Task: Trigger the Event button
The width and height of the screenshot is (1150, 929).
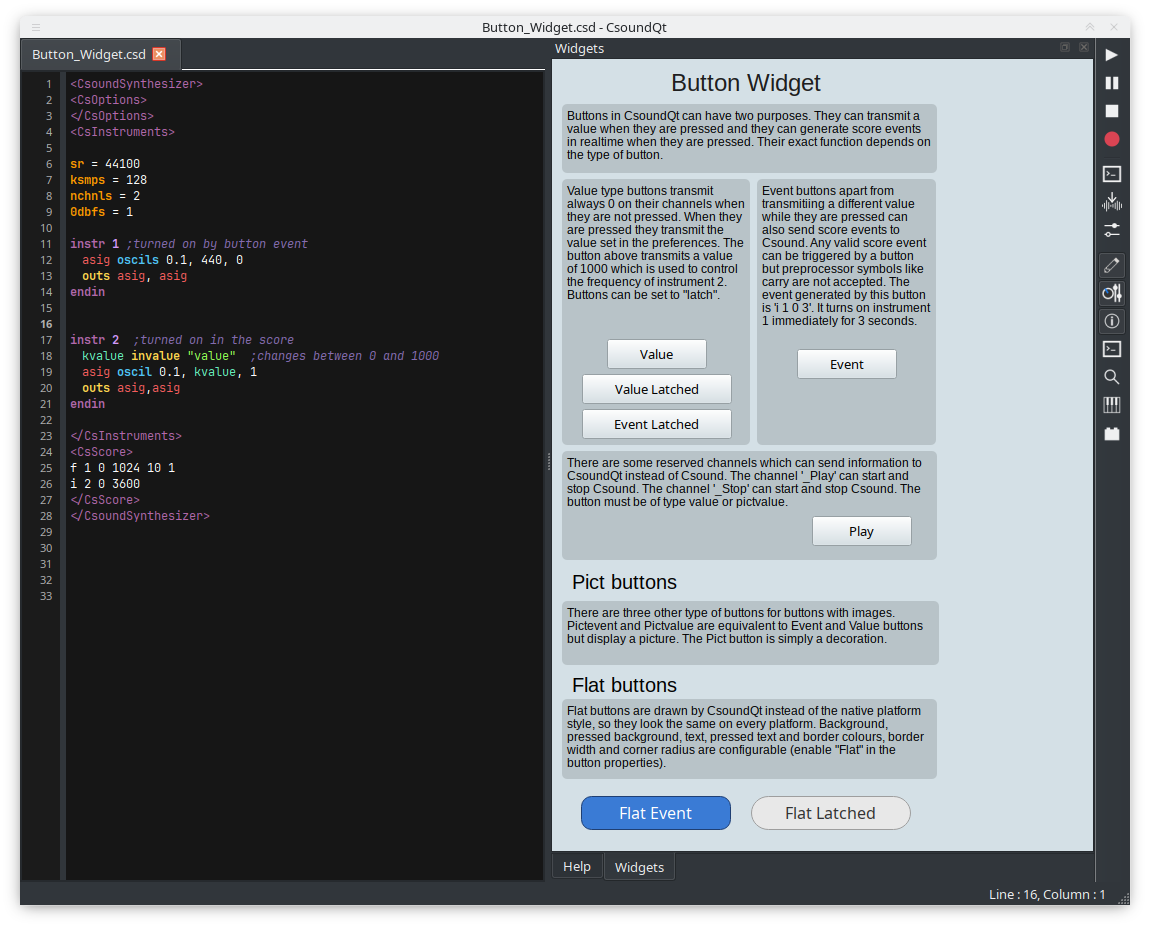Action: point(846,364)
